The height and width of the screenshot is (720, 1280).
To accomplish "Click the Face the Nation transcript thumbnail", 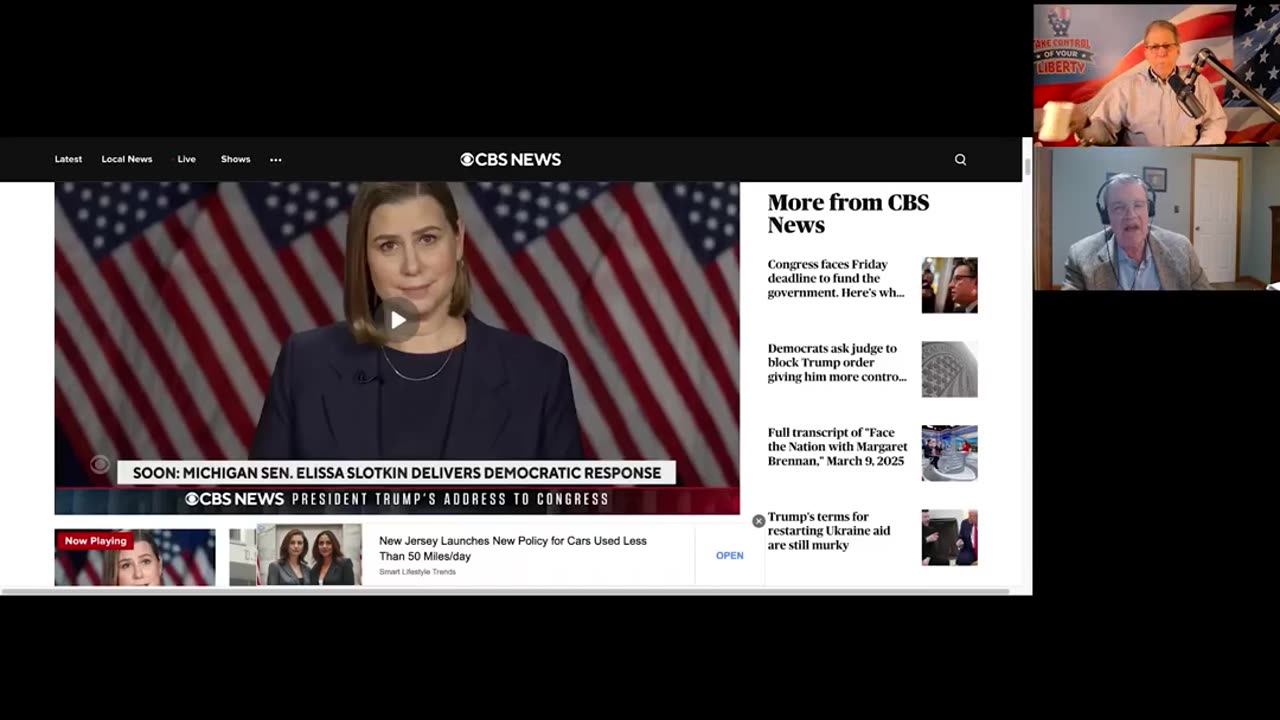I will [x=949, y=453].
